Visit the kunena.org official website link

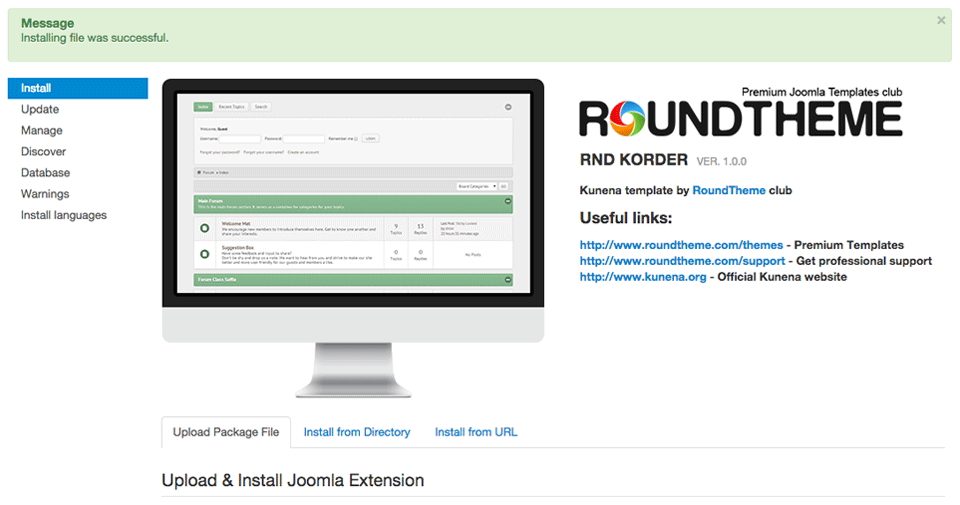point(643,277)
